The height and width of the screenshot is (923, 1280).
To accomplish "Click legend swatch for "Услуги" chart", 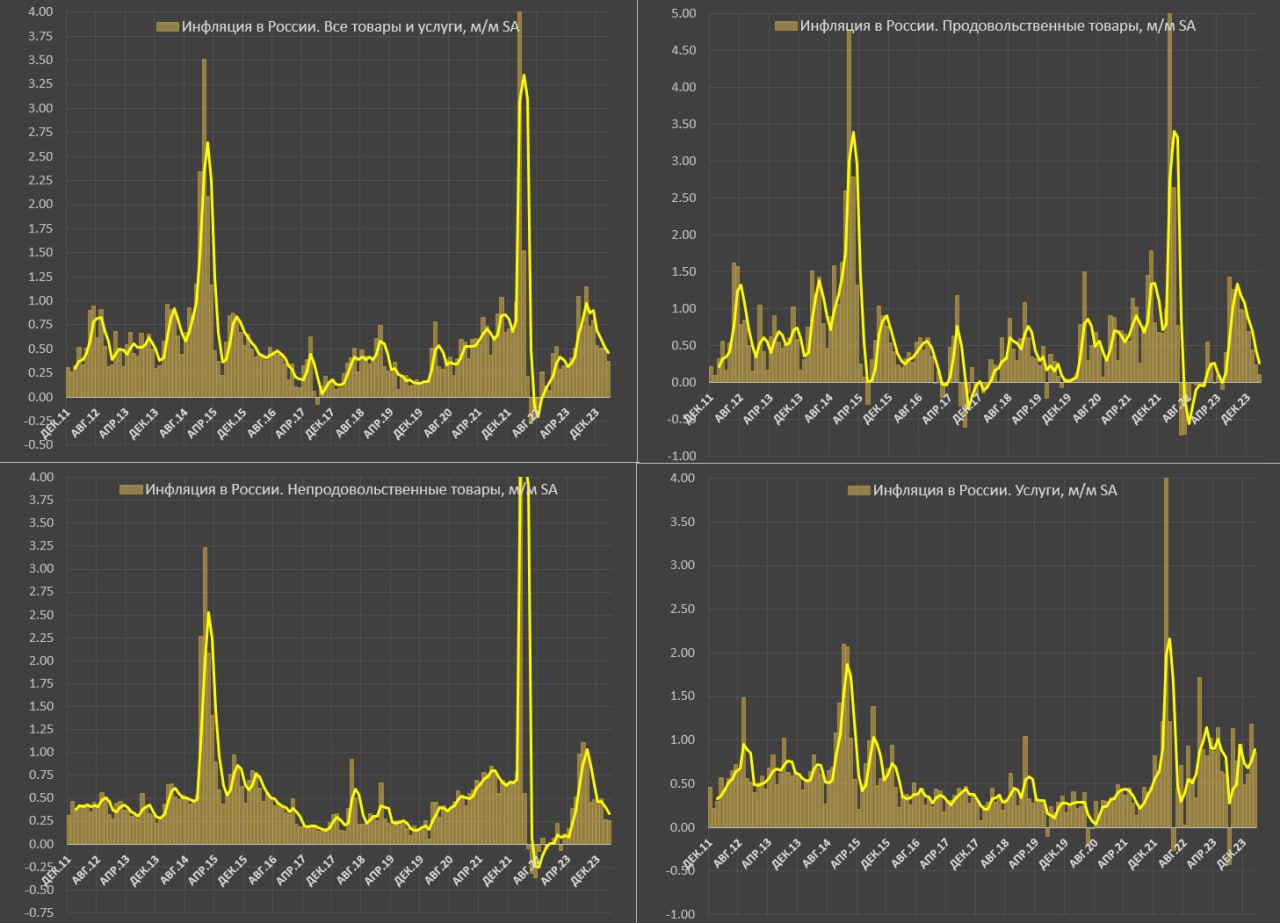I will click(x=858, y=491).
